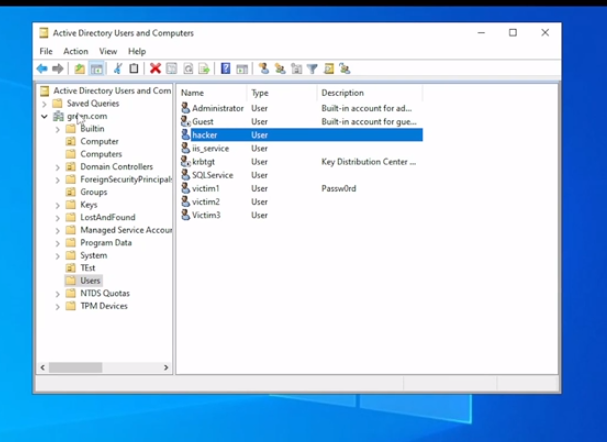Screen dimensions: 607x442
Task: Expand the TPM Devices node
Action: [x=58, y=307]
